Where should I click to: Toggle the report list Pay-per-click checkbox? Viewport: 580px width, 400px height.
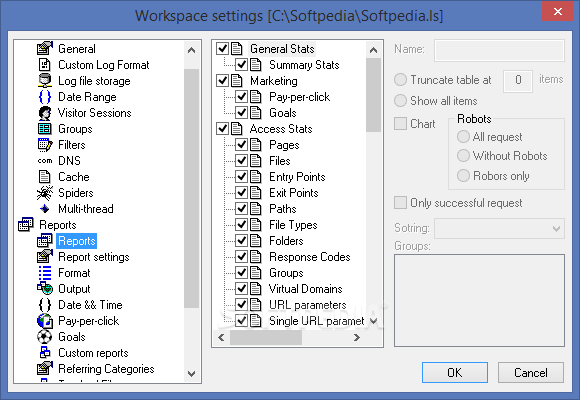(242, 97)
